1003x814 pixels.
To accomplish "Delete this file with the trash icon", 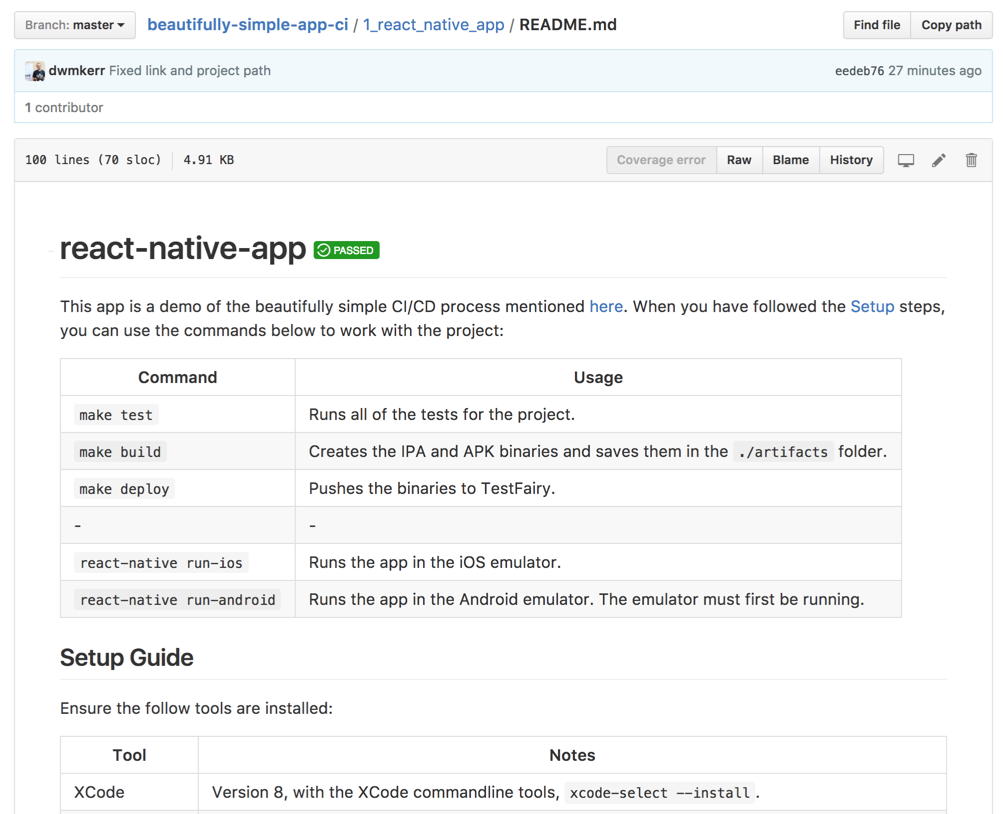I will coord(971,160).
